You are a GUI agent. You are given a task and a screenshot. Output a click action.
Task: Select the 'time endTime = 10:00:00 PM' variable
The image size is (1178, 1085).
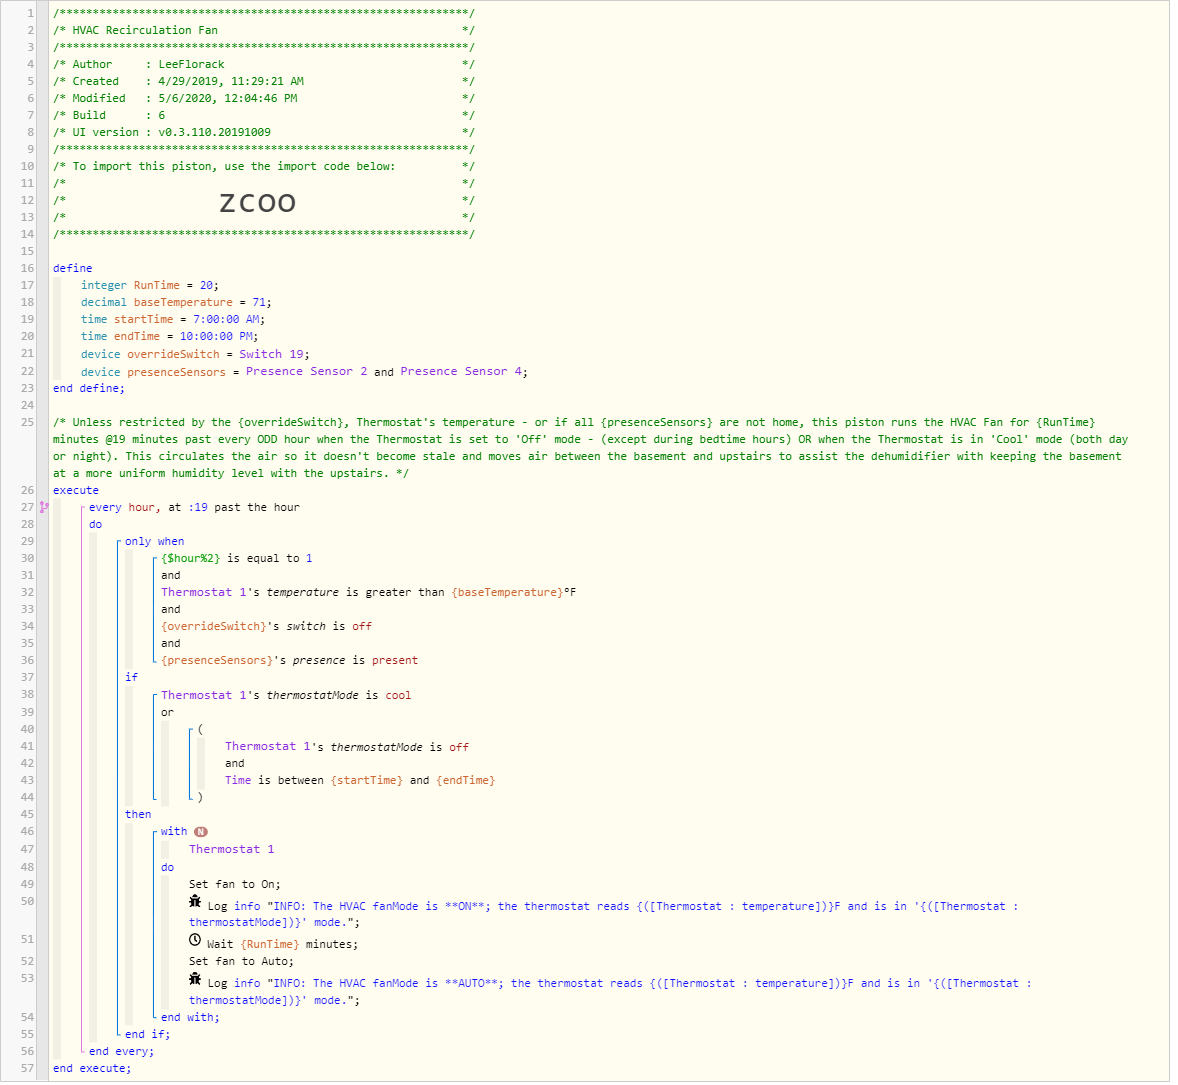click(x=170, y=337)
